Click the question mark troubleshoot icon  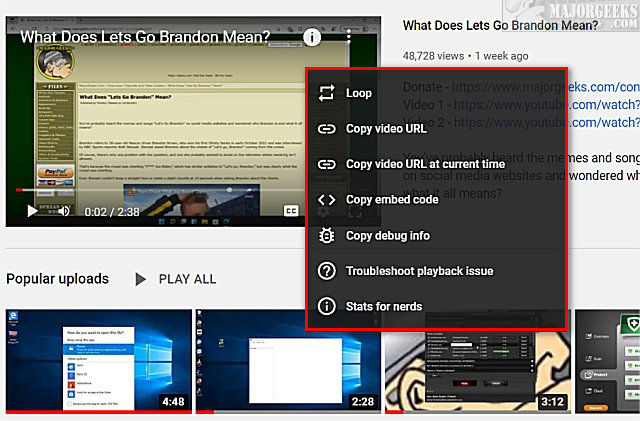327,271
